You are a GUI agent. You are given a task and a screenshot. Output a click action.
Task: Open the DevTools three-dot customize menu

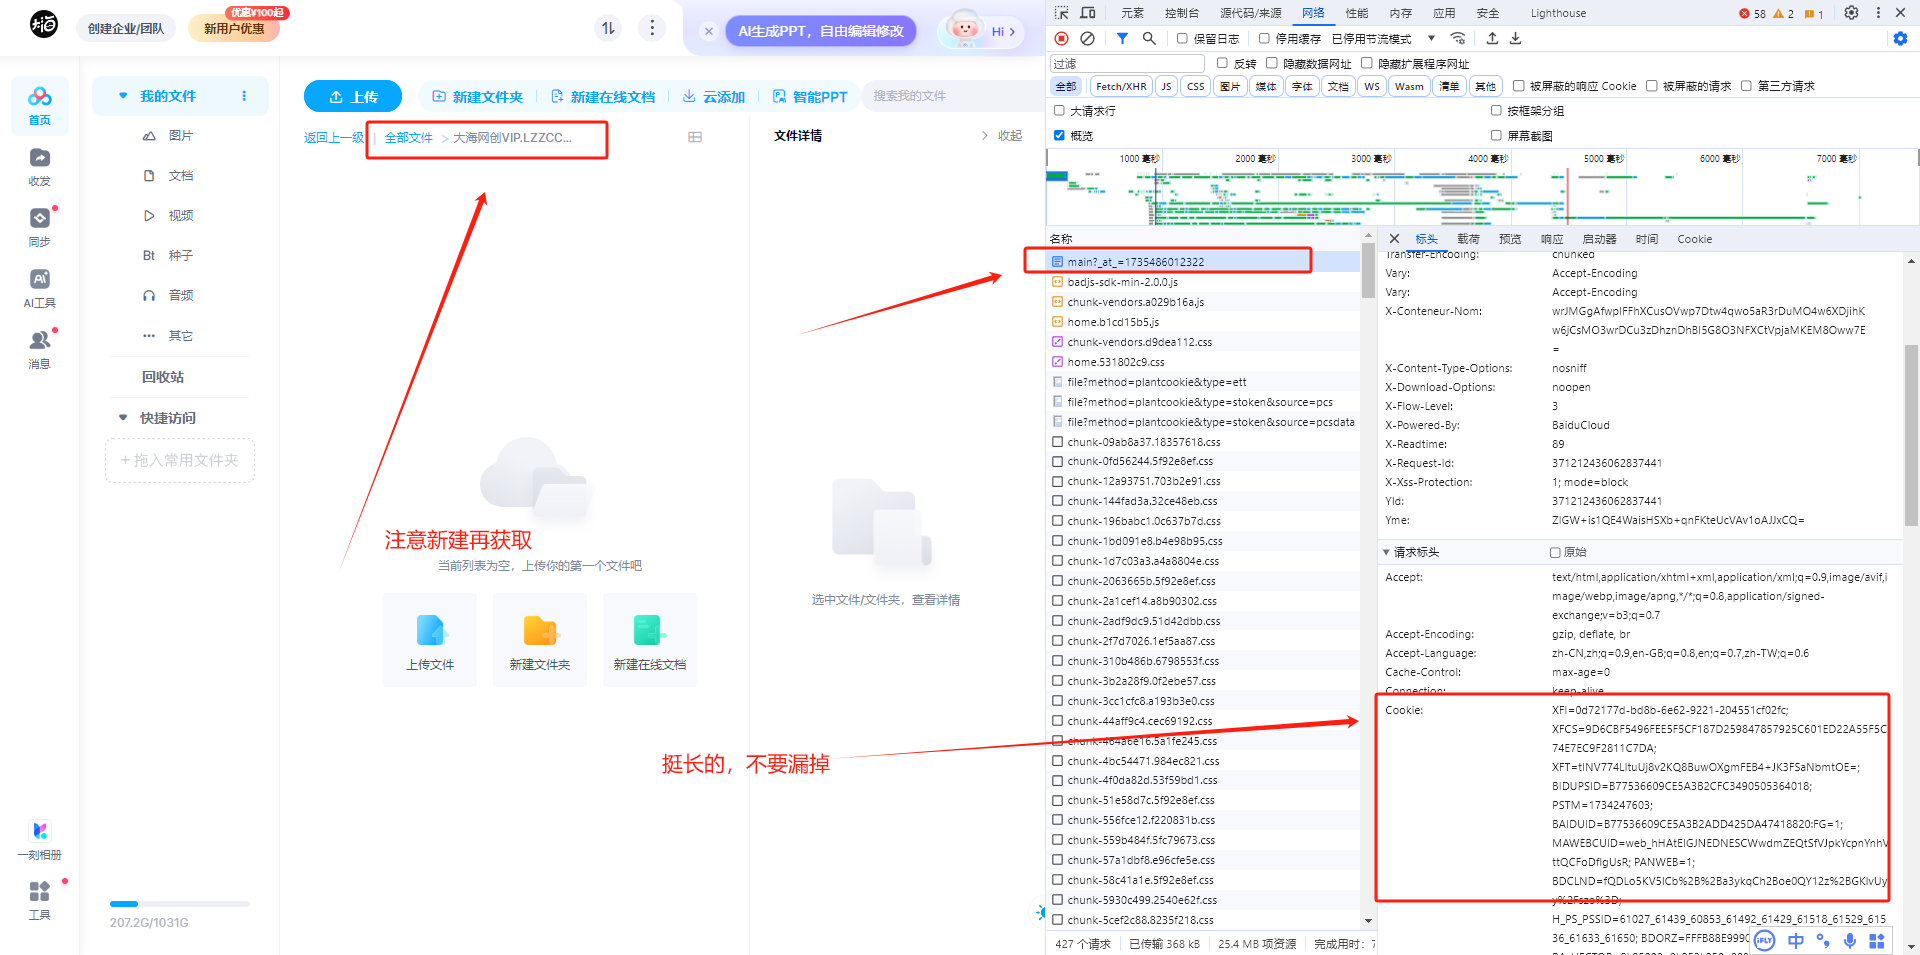[1878, 13]
